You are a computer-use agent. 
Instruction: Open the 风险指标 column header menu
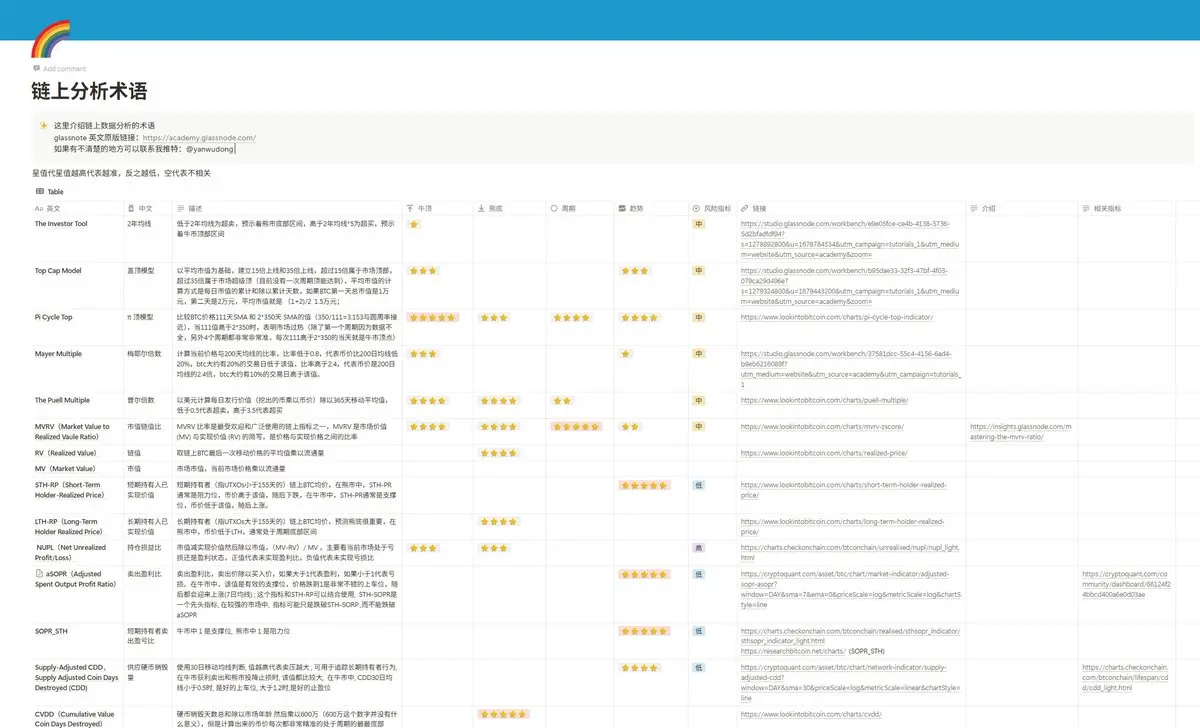[x=711, y=208]
